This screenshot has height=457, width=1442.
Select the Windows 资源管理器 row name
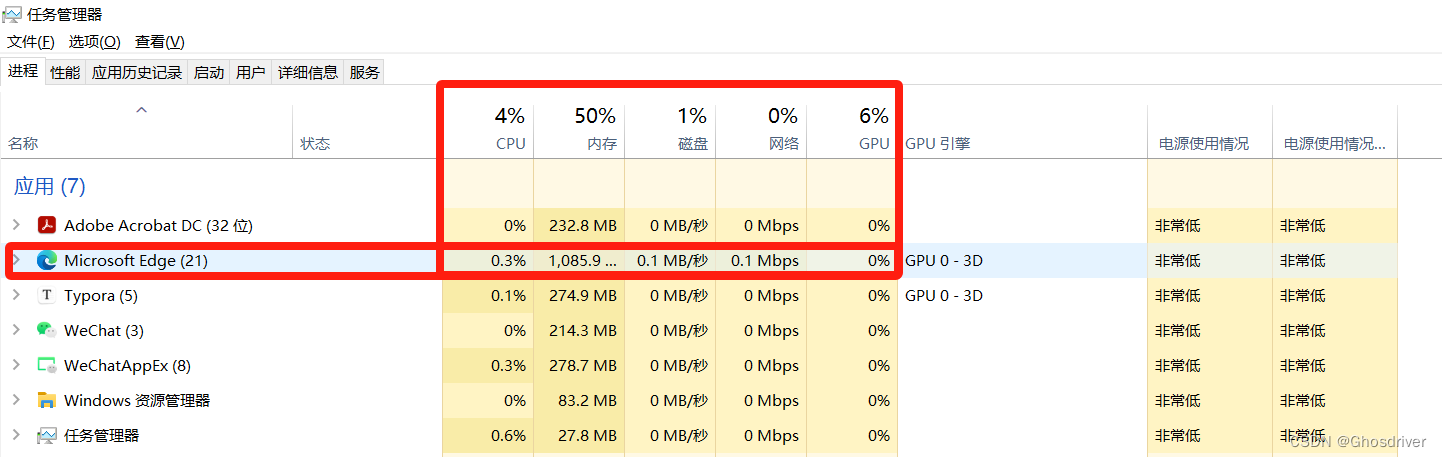tap(137, 400)
